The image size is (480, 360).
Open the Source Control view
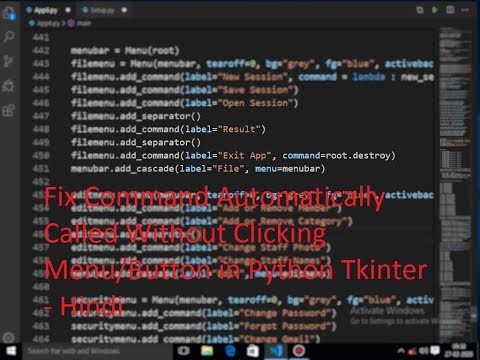tap(8, 61)
